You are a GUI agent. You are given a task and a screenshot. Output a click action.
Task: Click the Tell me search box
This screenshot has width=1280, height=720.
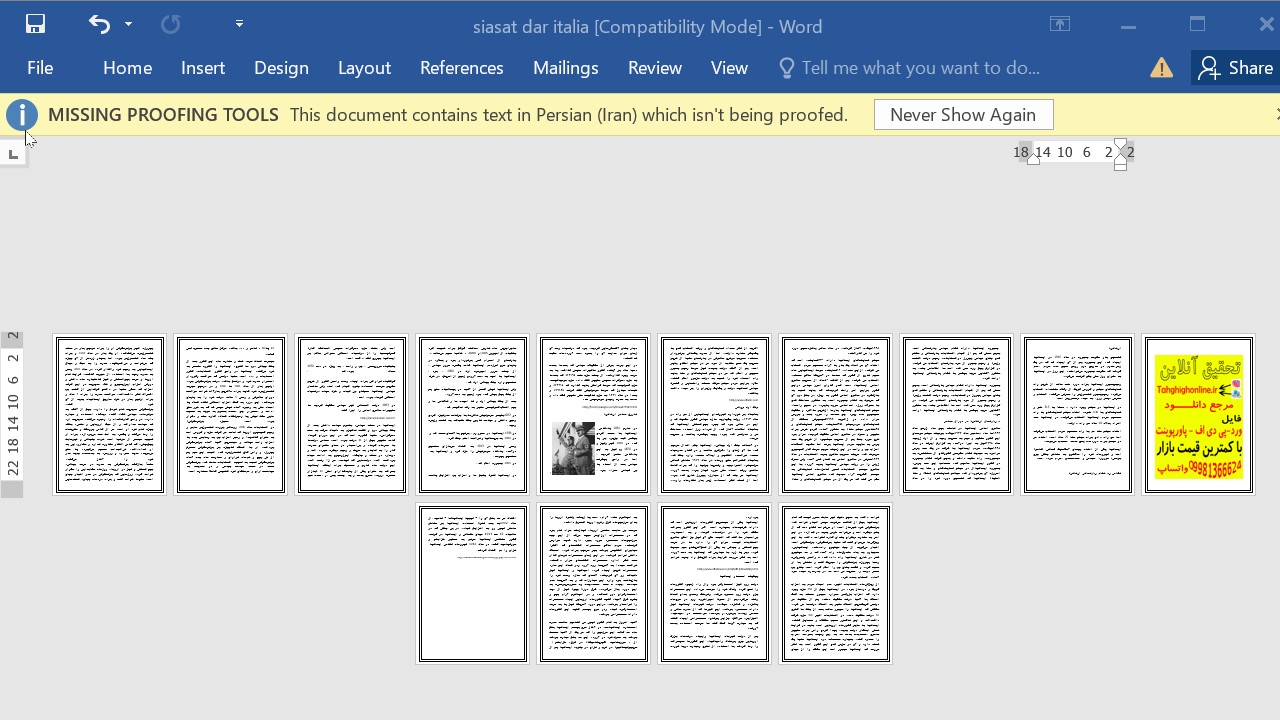pyautogui.click(x=920, y=68)
